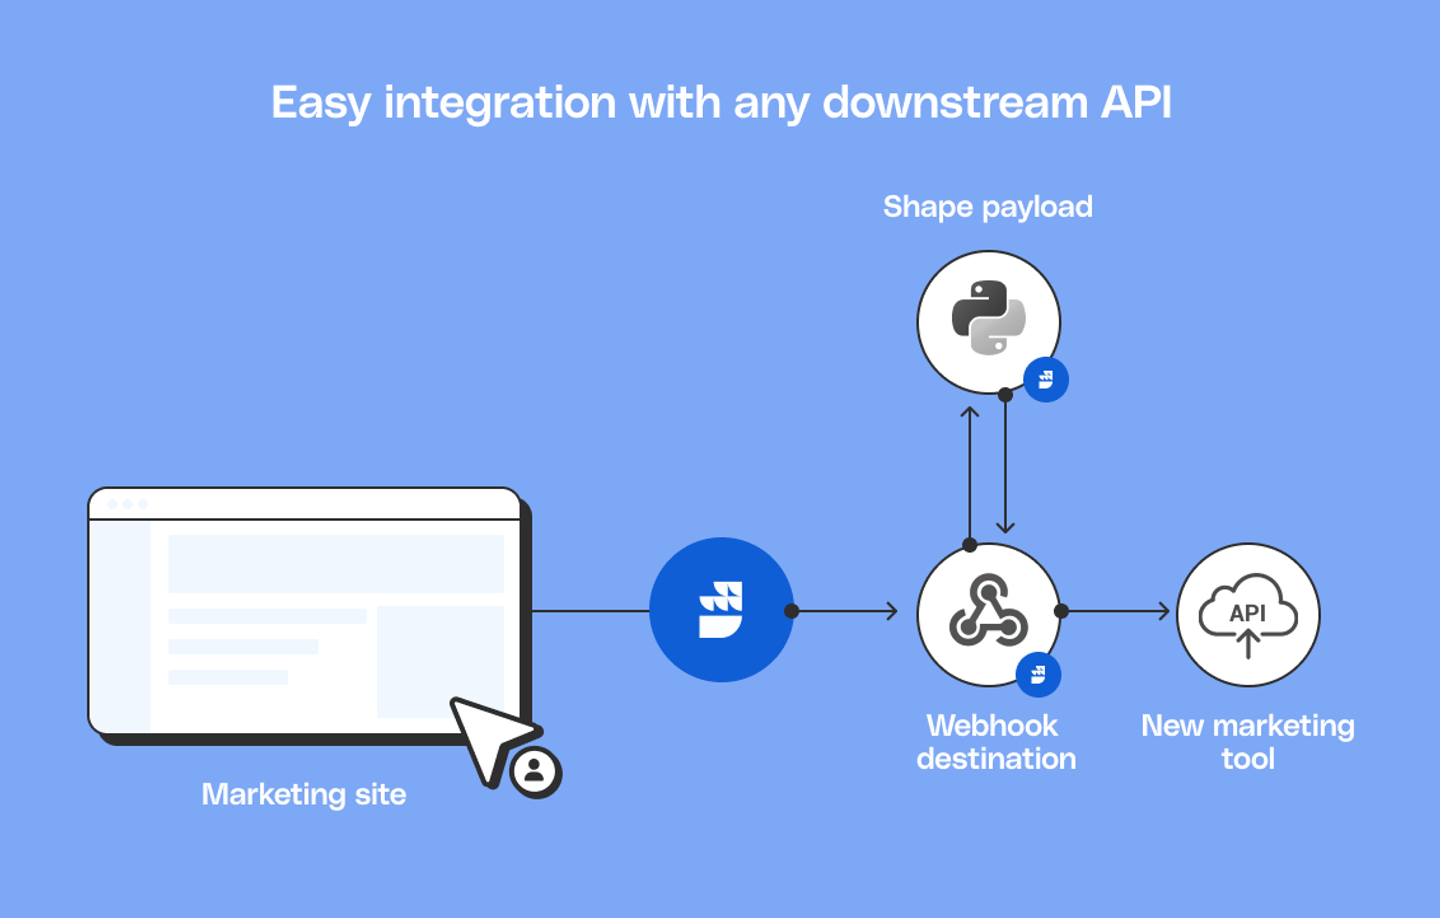Click the webhook icon circle
Viewport: 1440px width, 918px height.
click(x=988, y=614)
